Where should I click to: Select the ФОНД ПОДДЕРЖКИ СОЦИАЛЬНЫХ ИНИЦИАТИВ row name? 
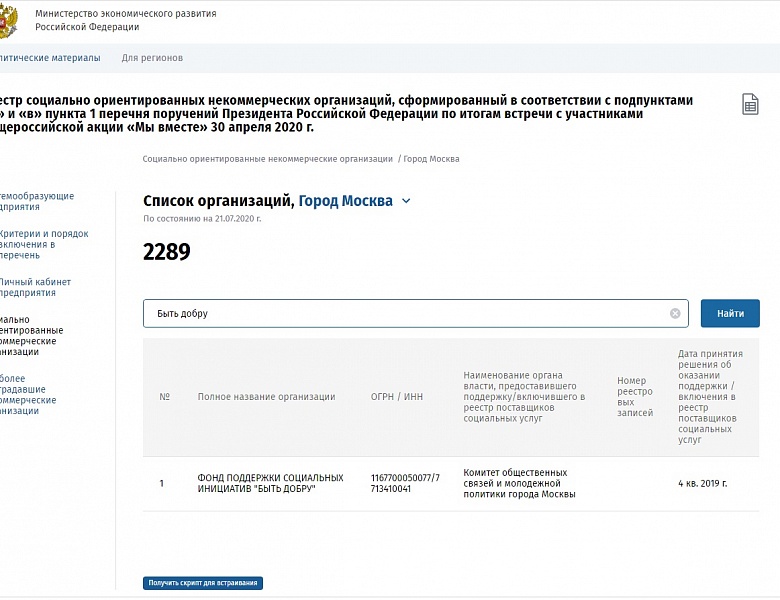click(x=270, y=483)
